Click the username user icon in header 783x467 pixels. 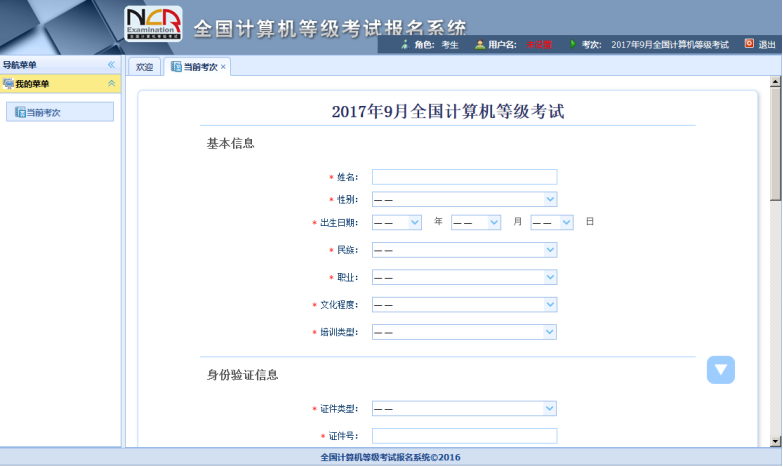480,44
